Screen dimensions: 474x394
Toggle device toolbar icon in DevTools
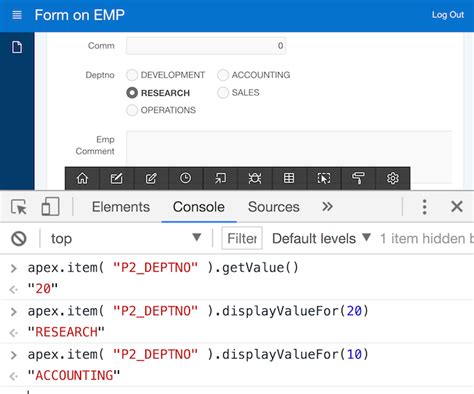click(51, 207)
